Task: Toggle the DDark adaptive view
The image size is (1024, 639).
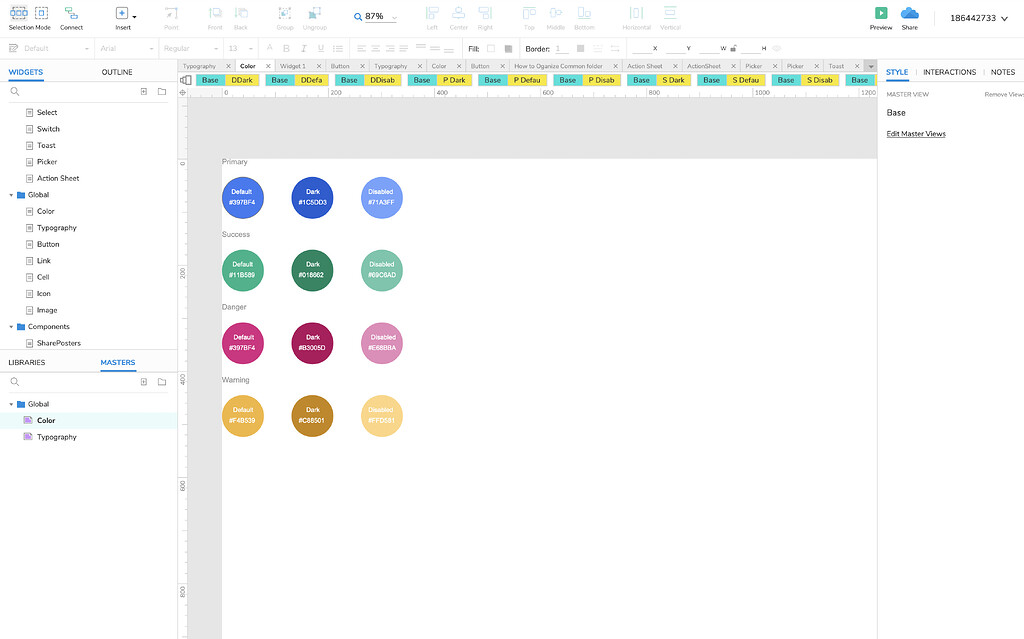Action: tap(241, 80)
